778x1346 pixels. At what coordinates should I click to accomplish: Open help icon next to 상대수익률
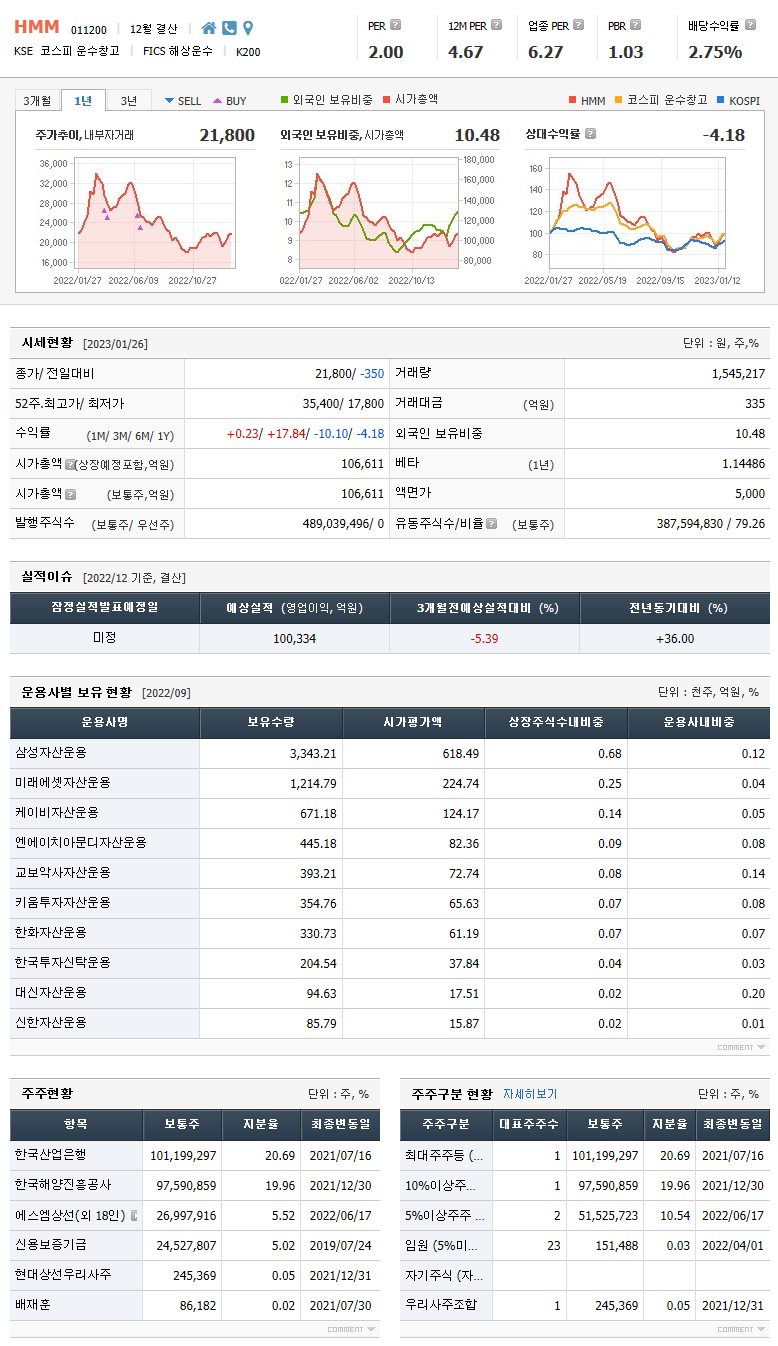point(590,133)
